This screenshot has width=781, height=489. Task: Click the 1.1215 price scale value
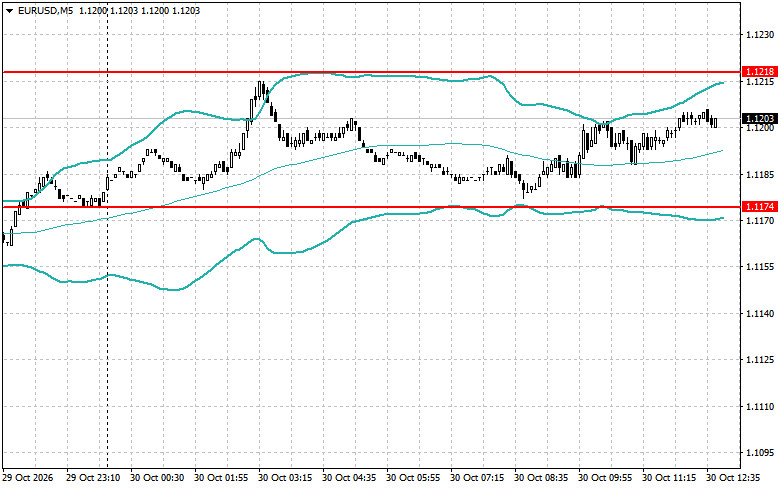[760, 81]
